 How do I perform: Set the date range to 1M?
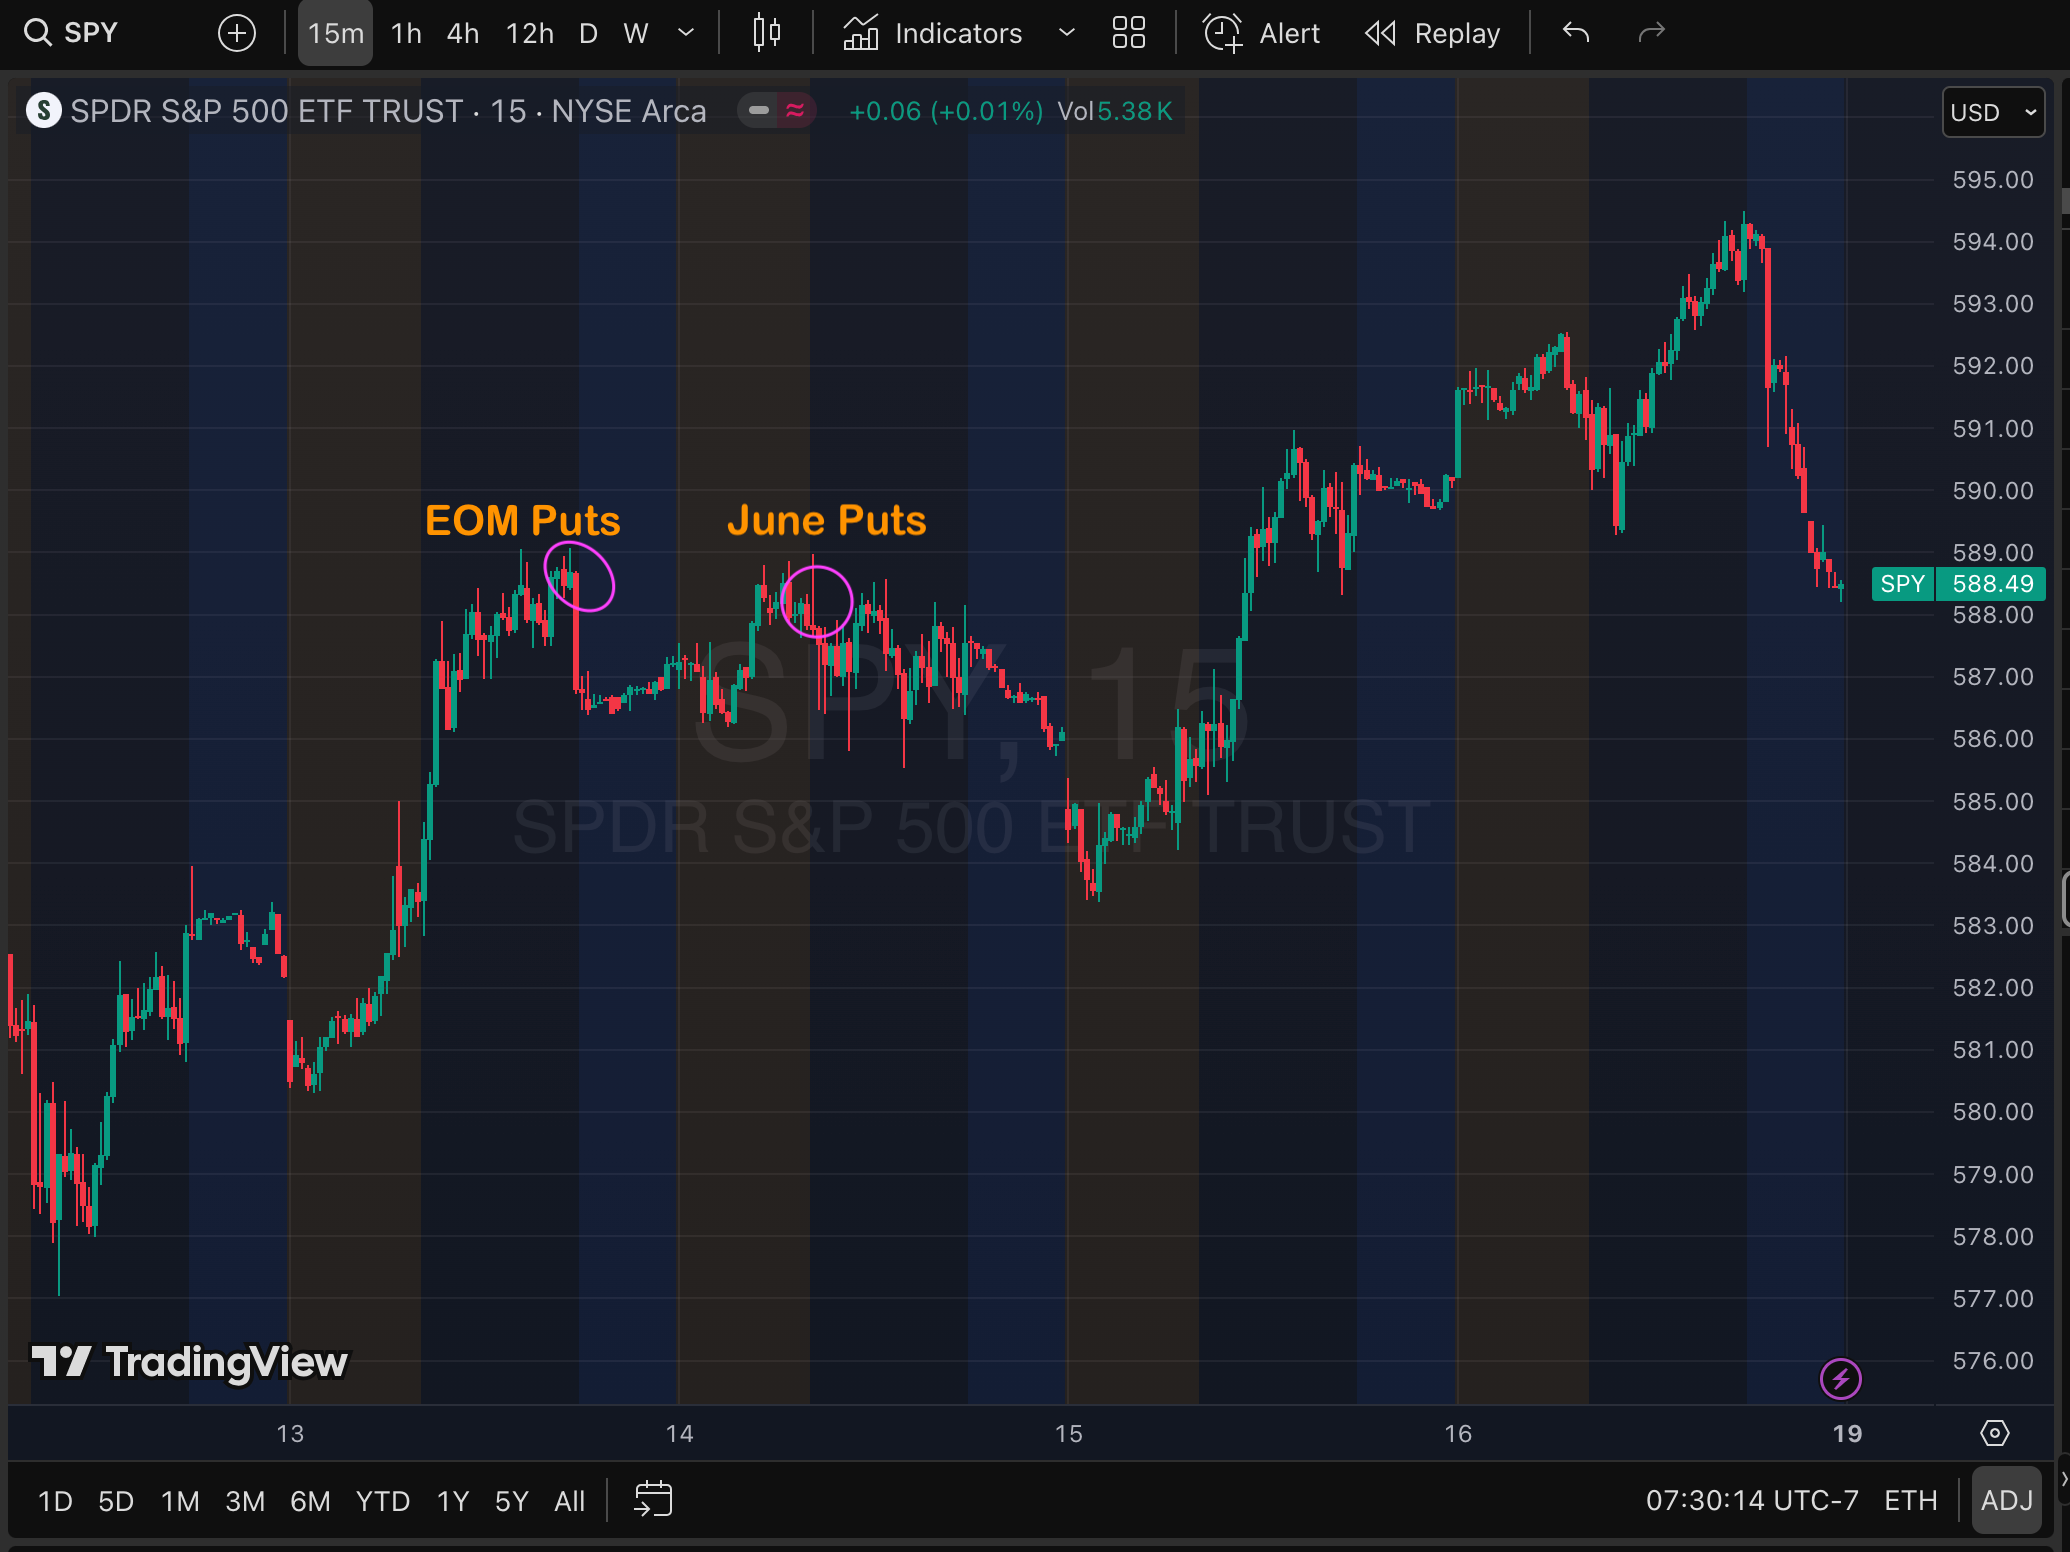180,1501
